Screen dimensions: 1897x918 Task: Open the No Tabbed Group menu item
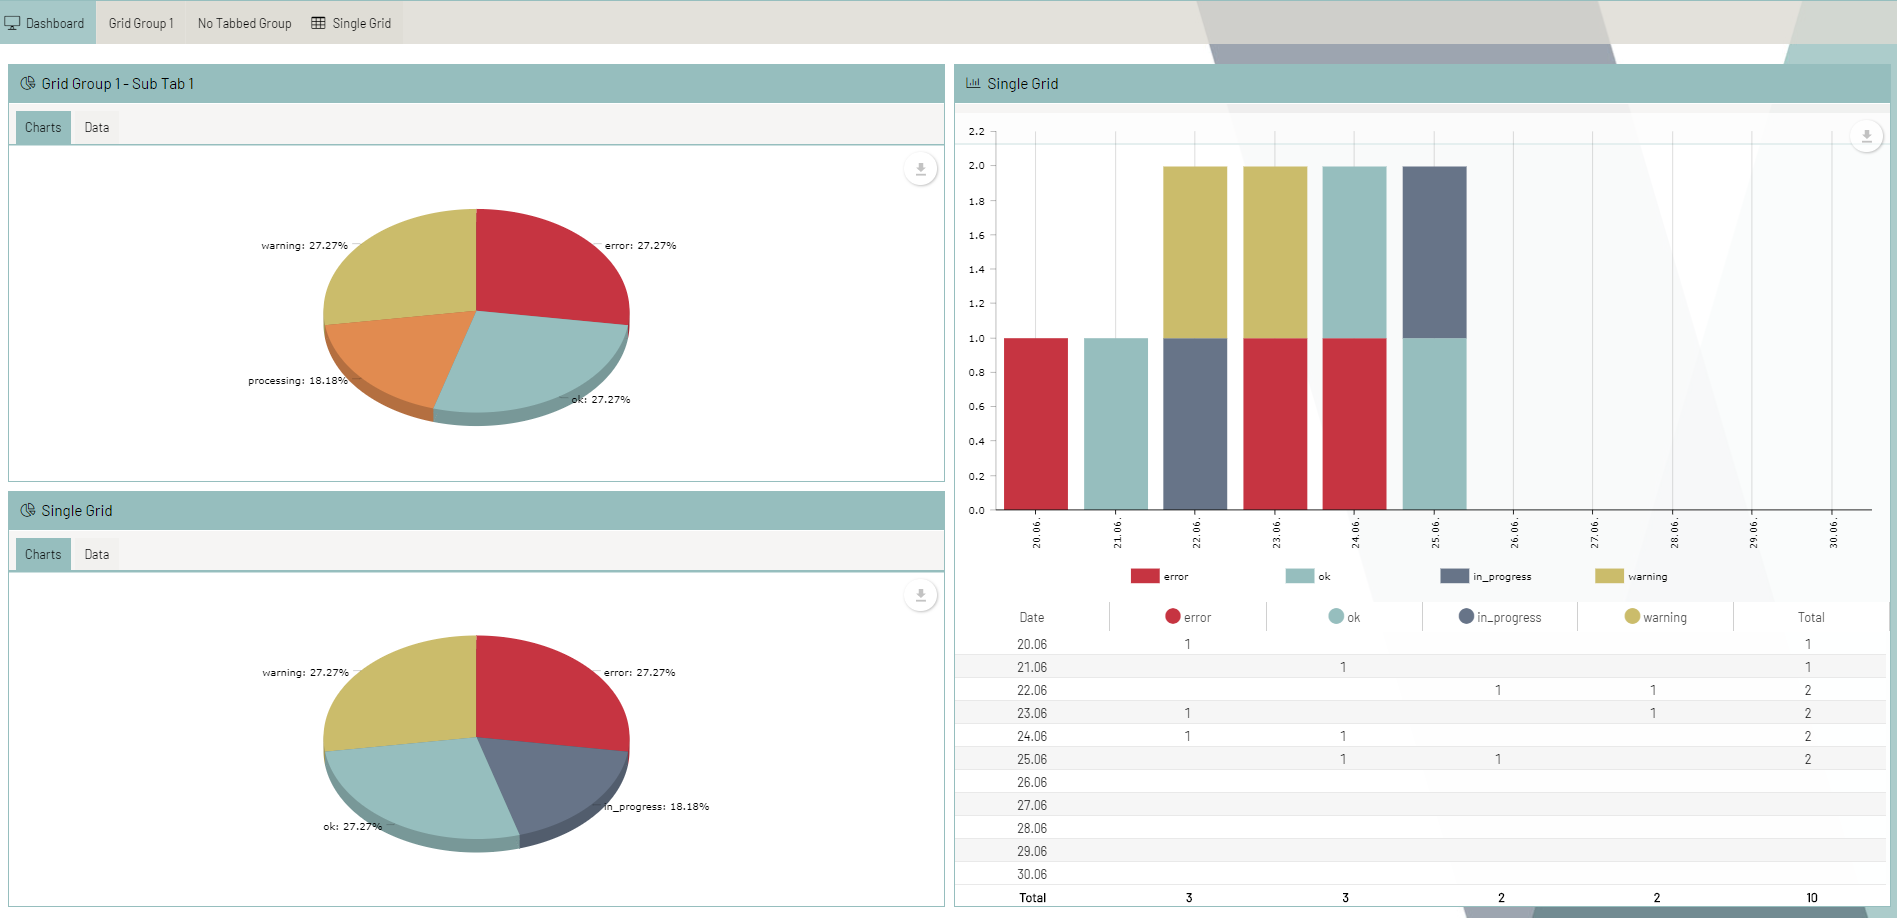243,22
